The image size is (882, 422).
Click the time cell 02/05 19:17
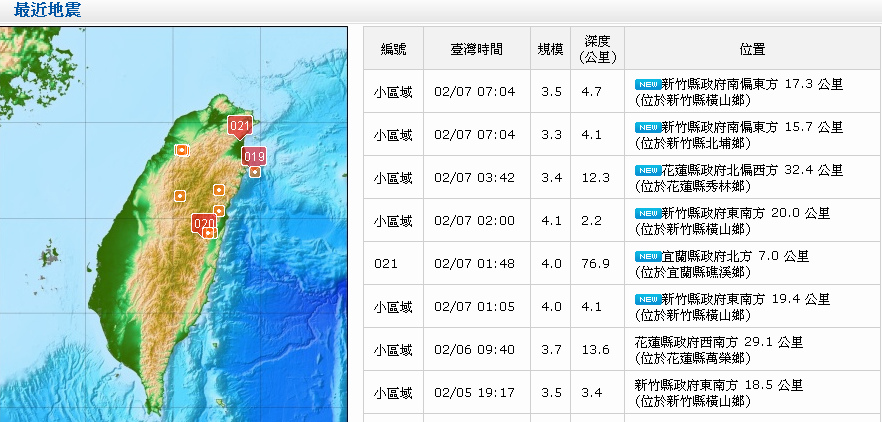click(x=474, y=393)
